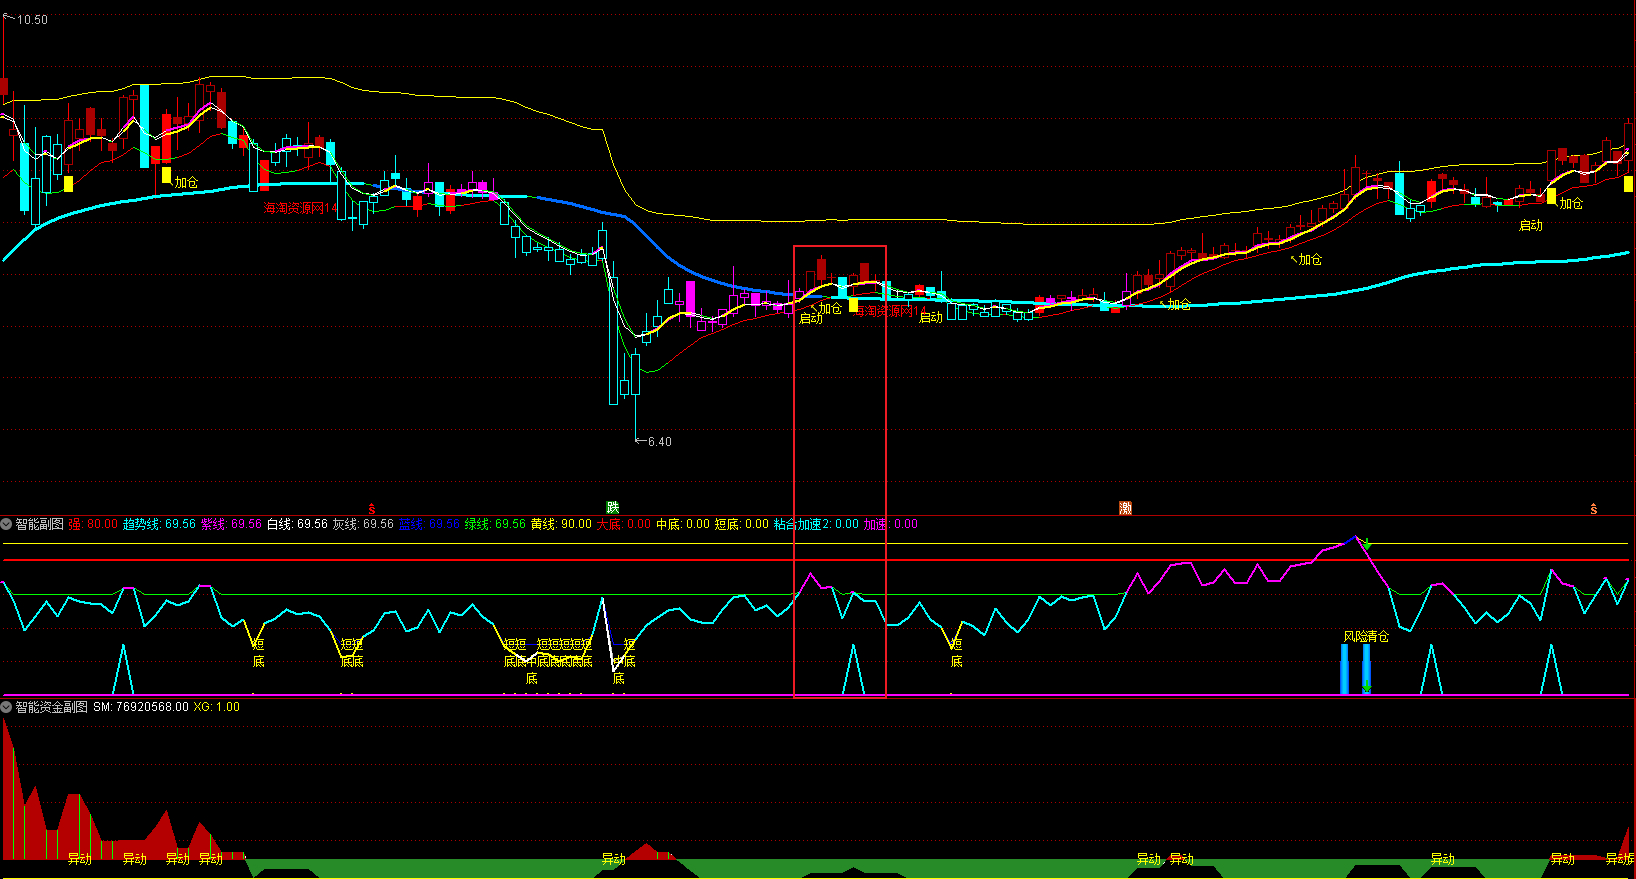Open the 智能资金副图 indicator name label

point(51,707)
